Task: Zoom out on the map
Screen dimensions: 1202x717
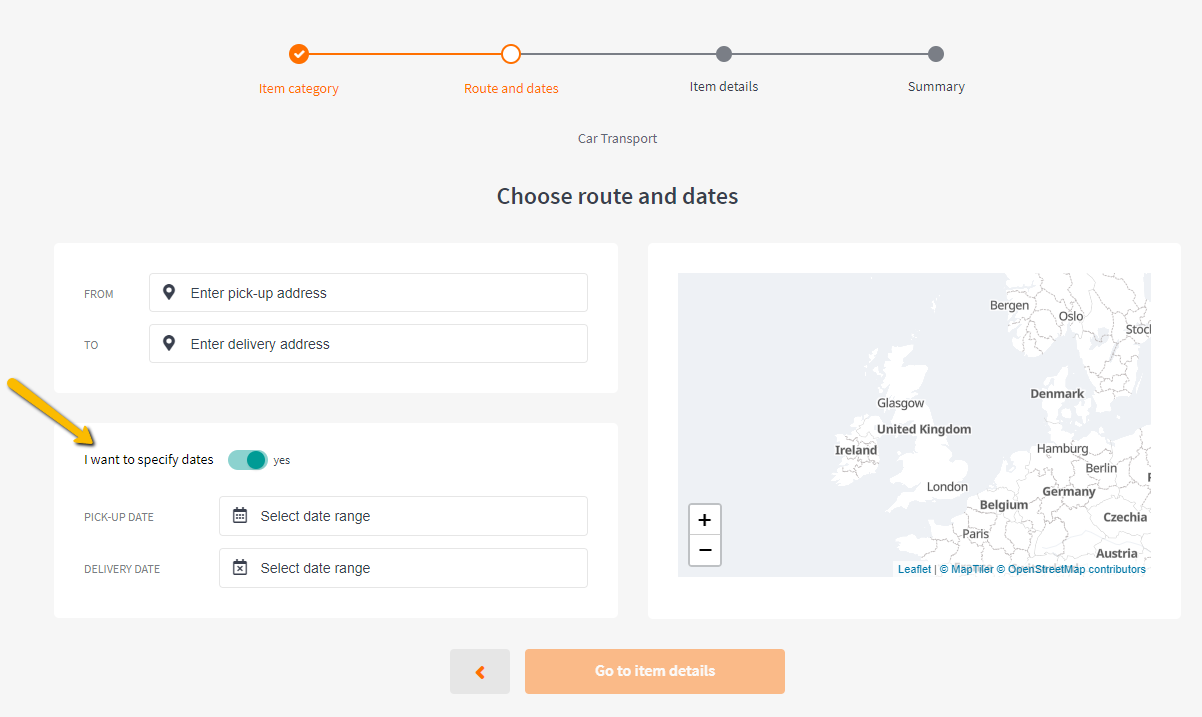Action: [x=705, y=550]
